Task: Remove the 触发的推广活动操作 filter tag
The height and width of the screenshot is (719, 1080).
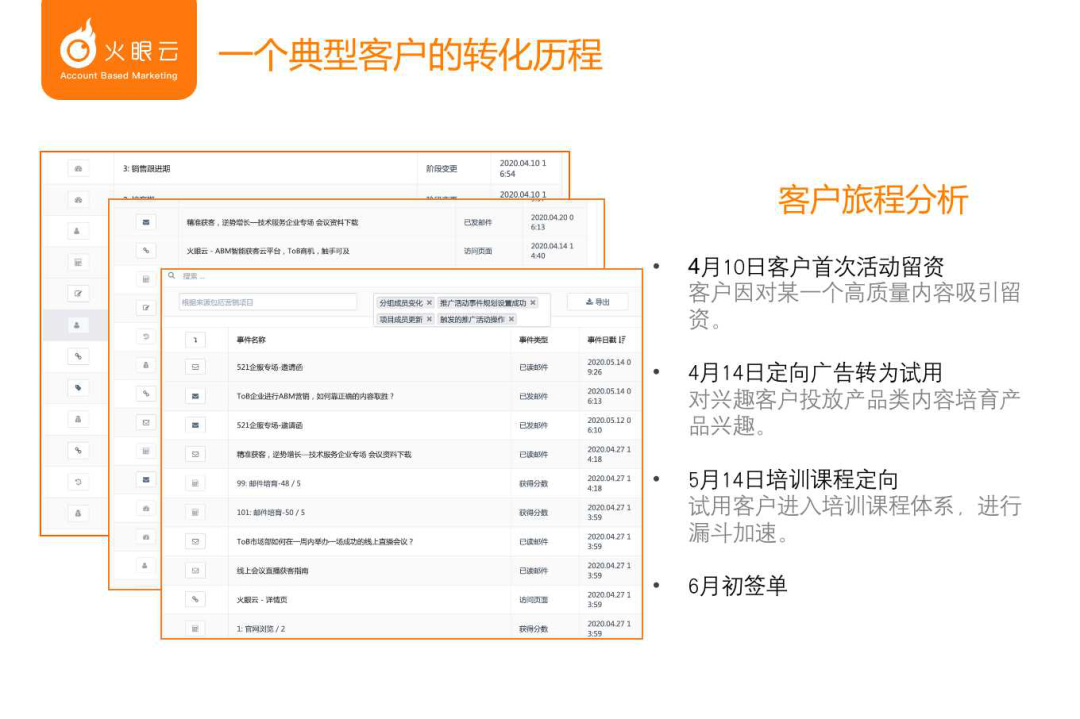Action: coord(511,320)
